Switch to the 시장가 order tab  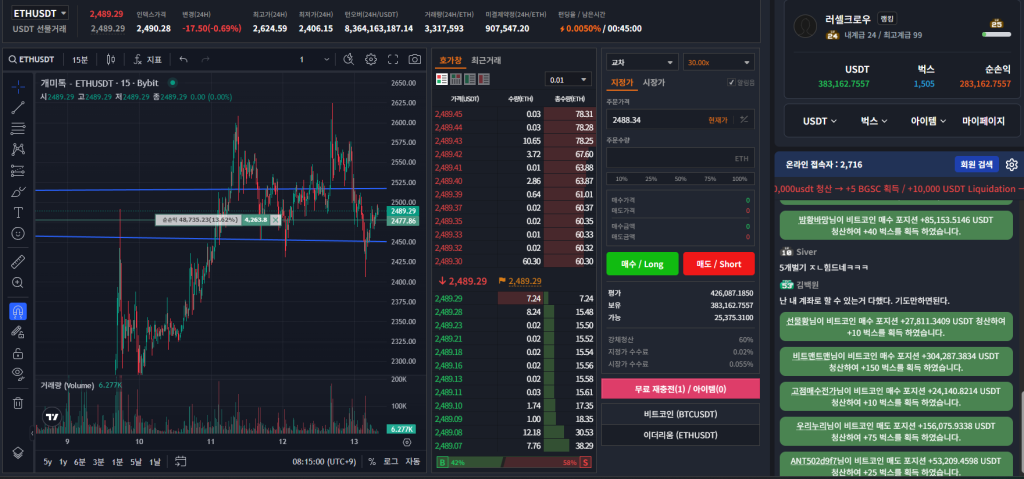pyautogui.click(x=653, y=82)
